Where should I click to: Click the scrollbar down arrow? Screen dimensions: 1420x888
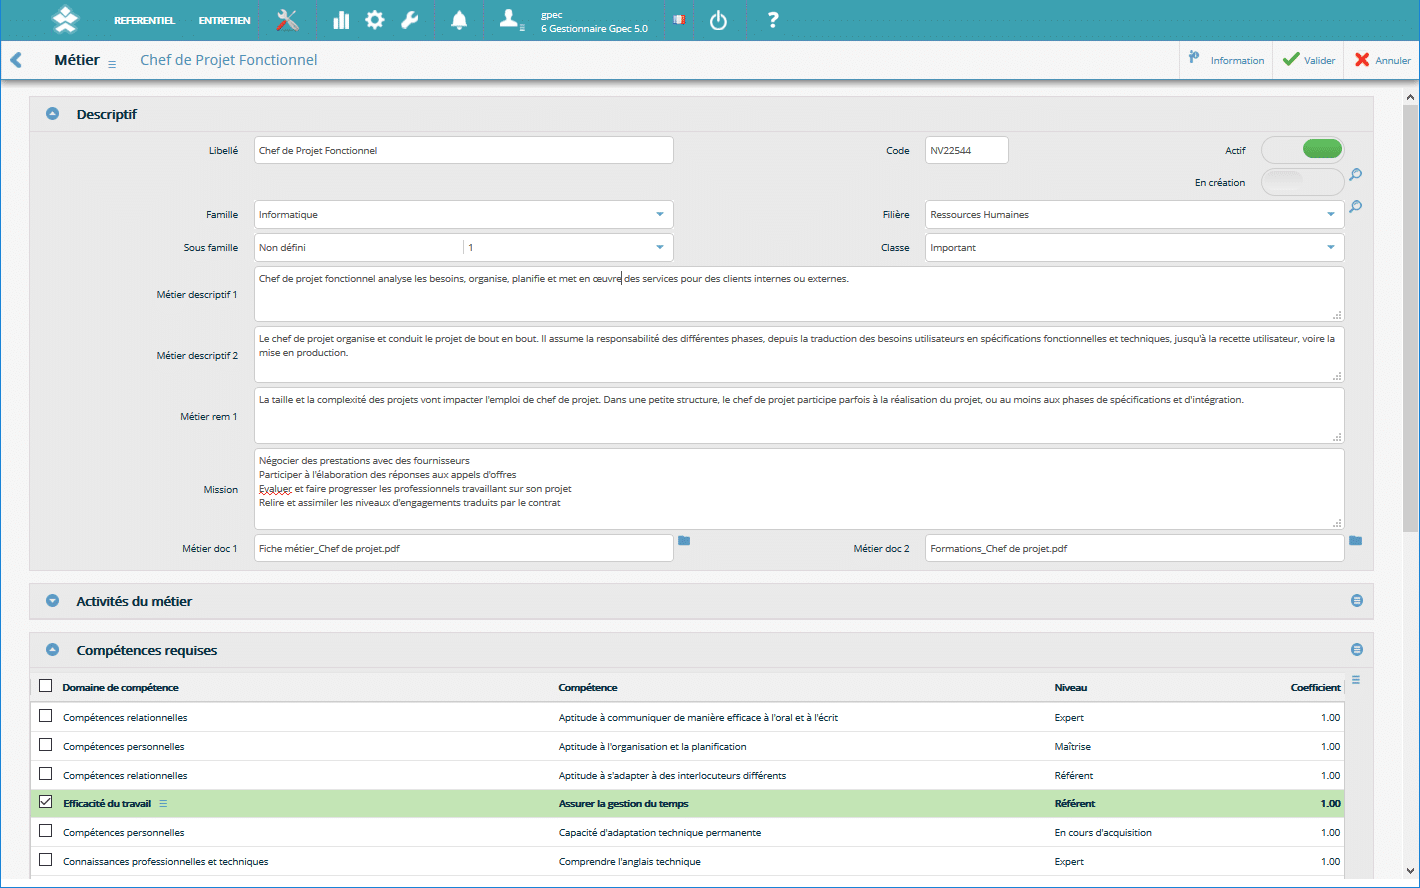pyautogui.click(x=1411, y=870)
